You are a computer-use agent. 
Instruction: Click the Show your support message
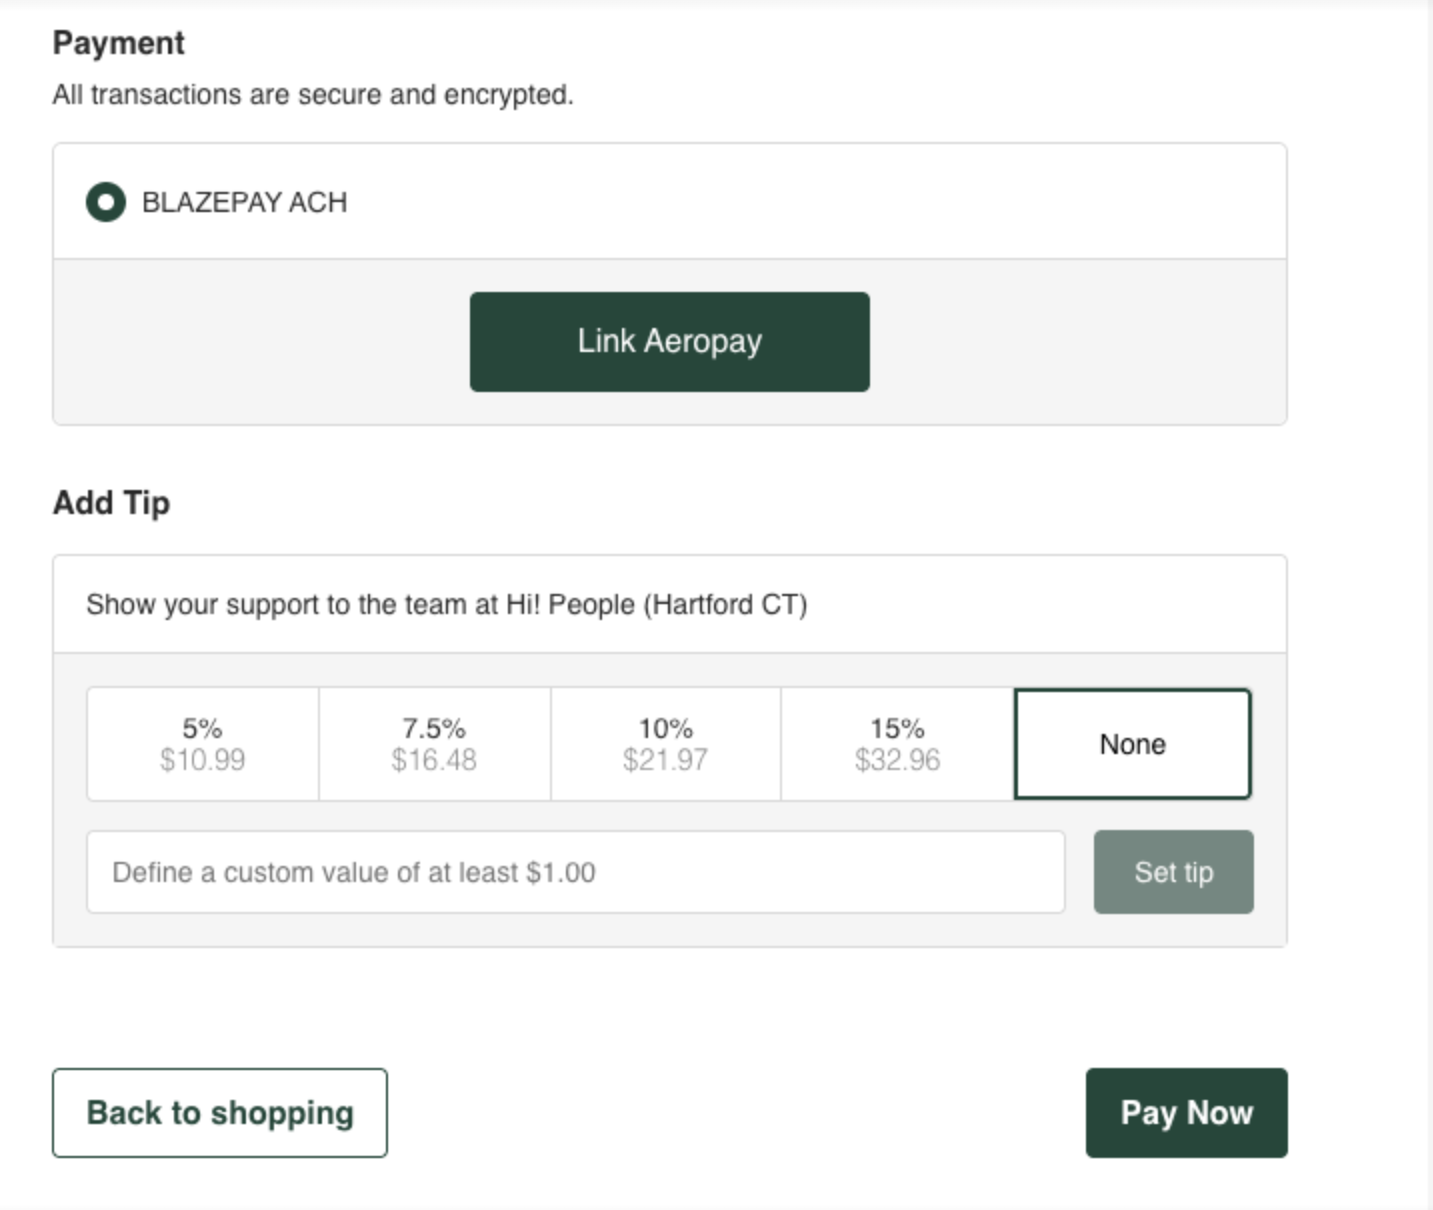[446, 605]
